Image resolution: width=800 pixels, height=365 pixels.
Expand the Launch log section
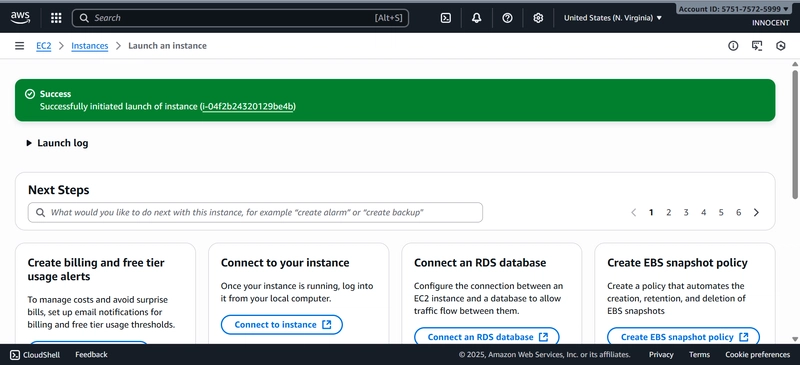click(57, 143)
